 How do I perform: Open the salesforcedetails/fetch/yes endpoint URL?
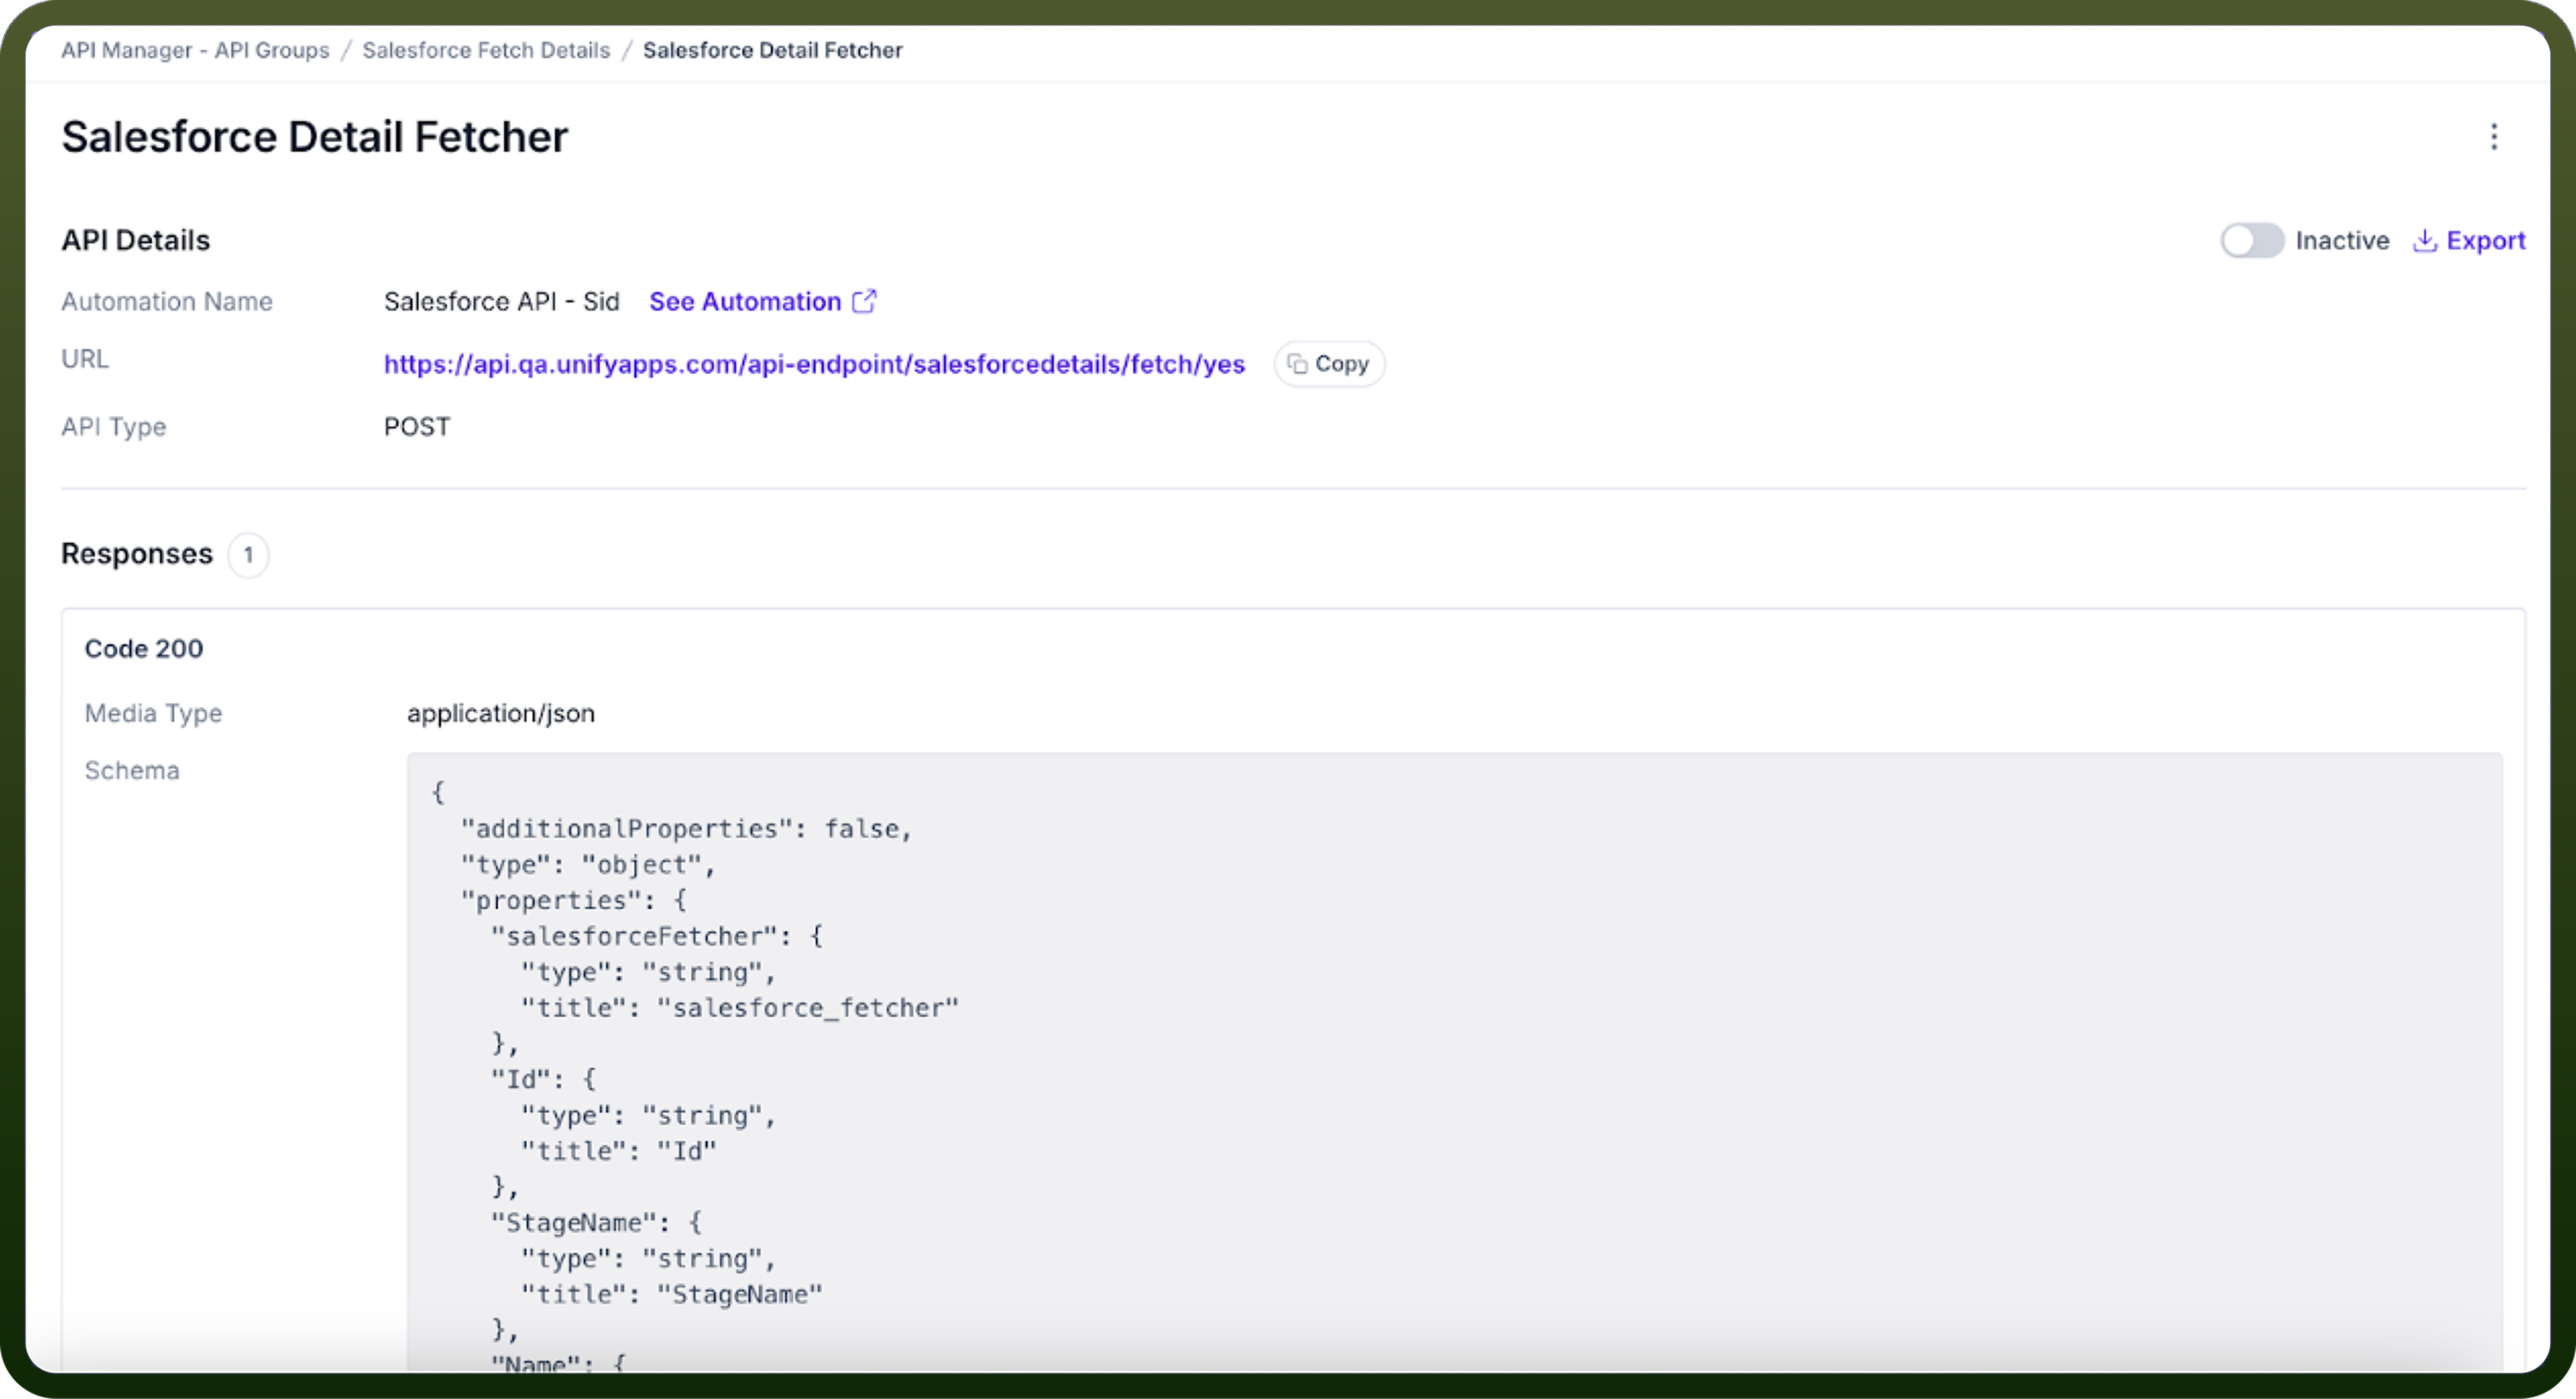tap(814, 364)
